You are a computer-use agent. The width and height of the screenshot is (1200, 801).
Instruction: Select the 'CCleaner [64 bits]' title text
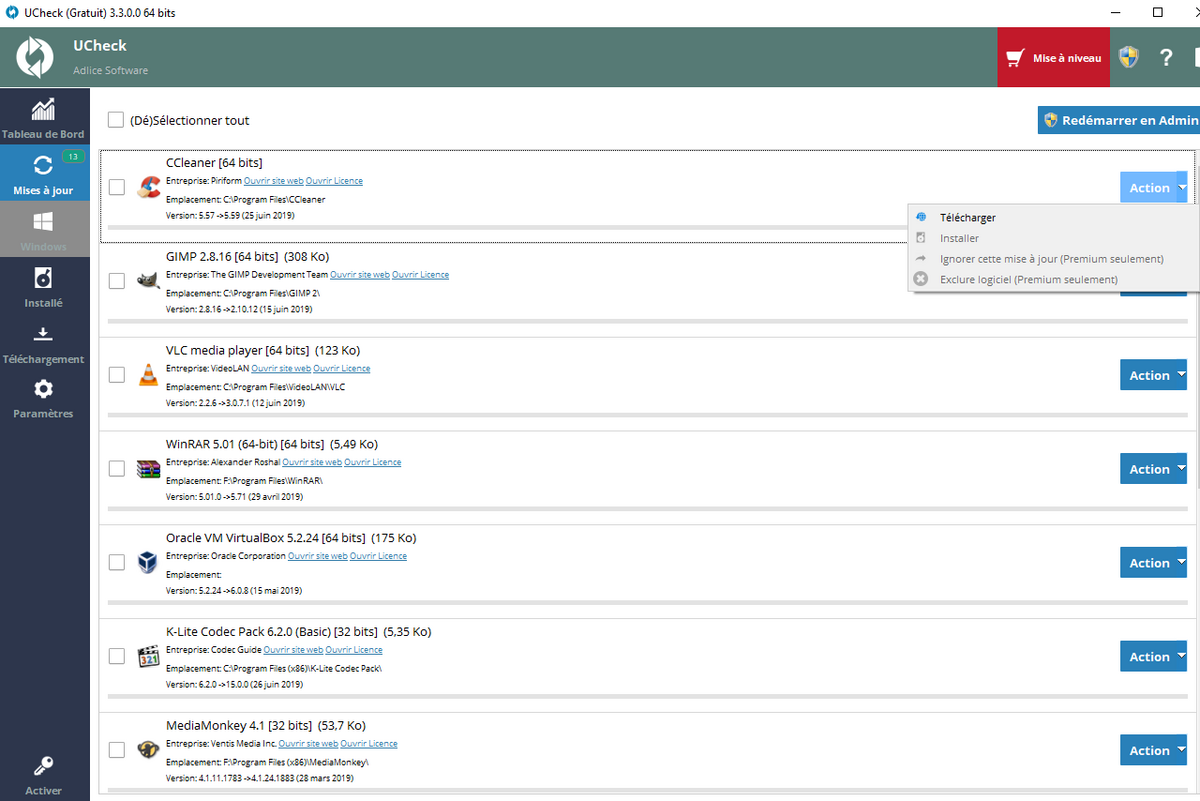point(214,162)
